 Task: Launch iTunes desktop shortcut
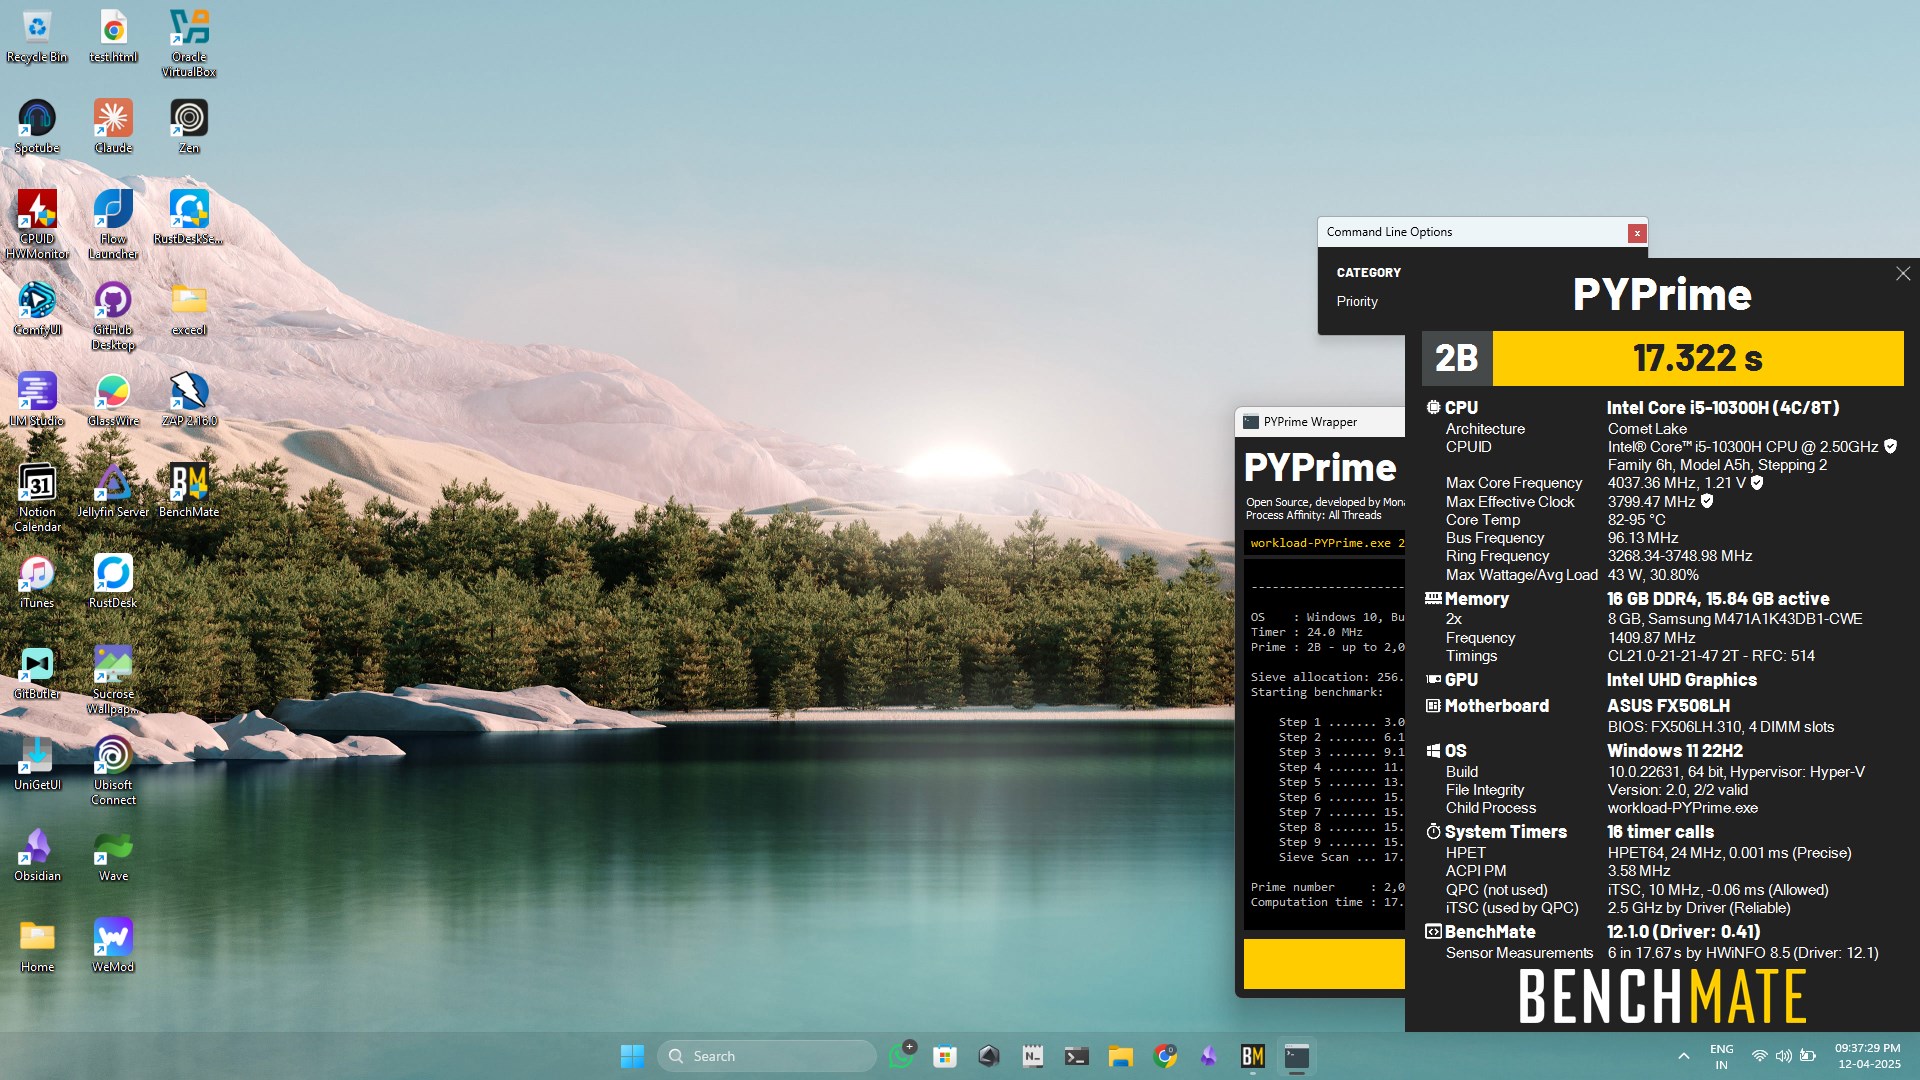coord(37,582)
